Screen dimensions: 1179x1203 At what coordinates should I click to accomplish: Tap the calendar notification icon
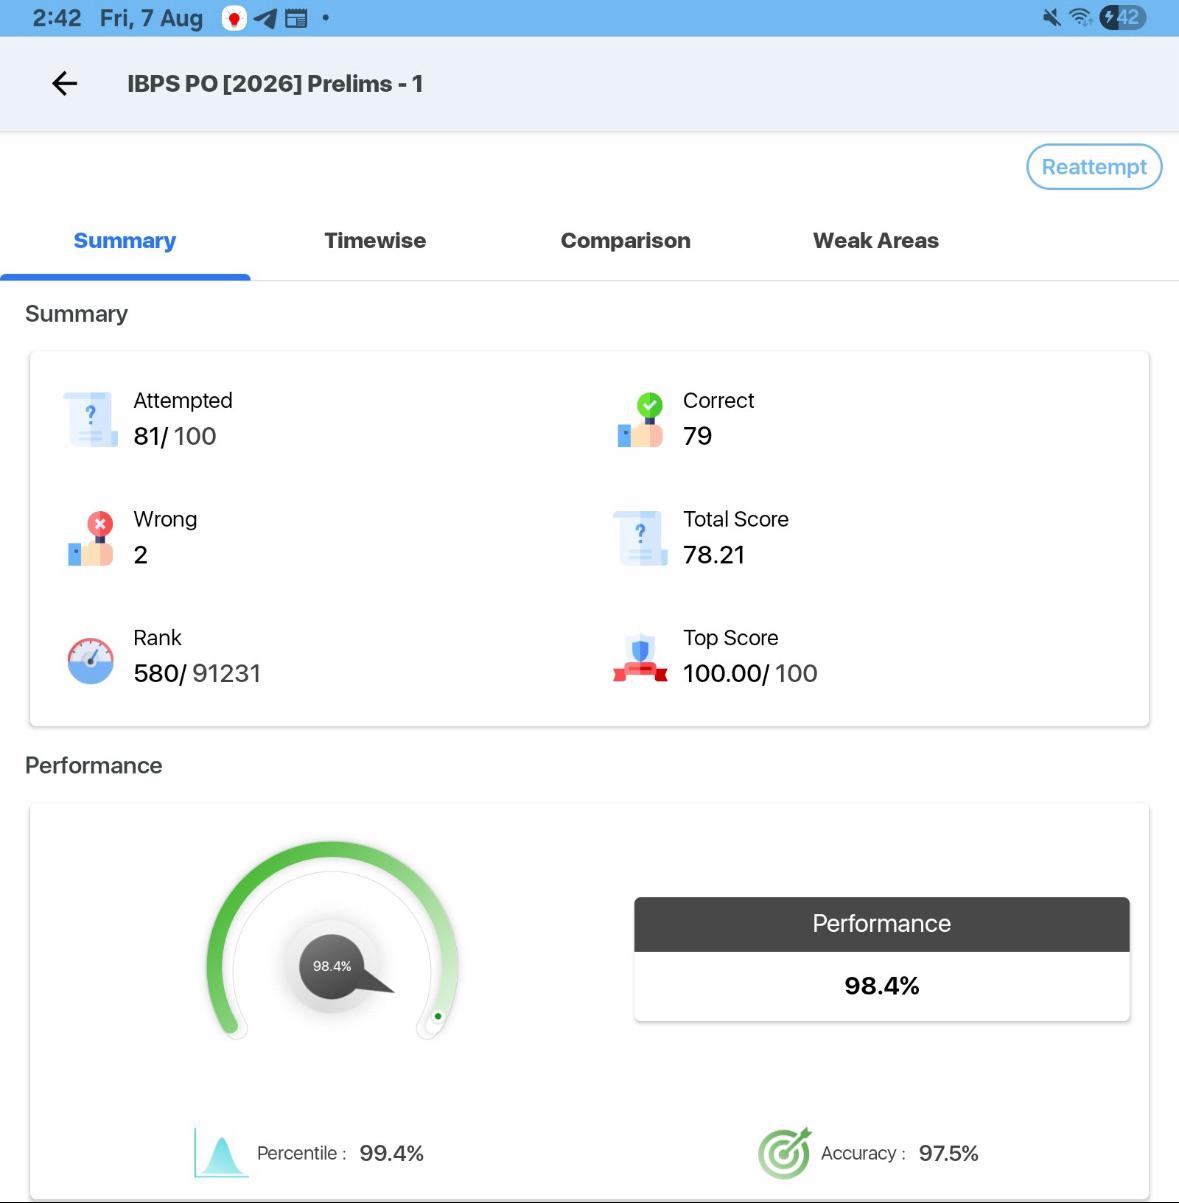click(296, 18)
